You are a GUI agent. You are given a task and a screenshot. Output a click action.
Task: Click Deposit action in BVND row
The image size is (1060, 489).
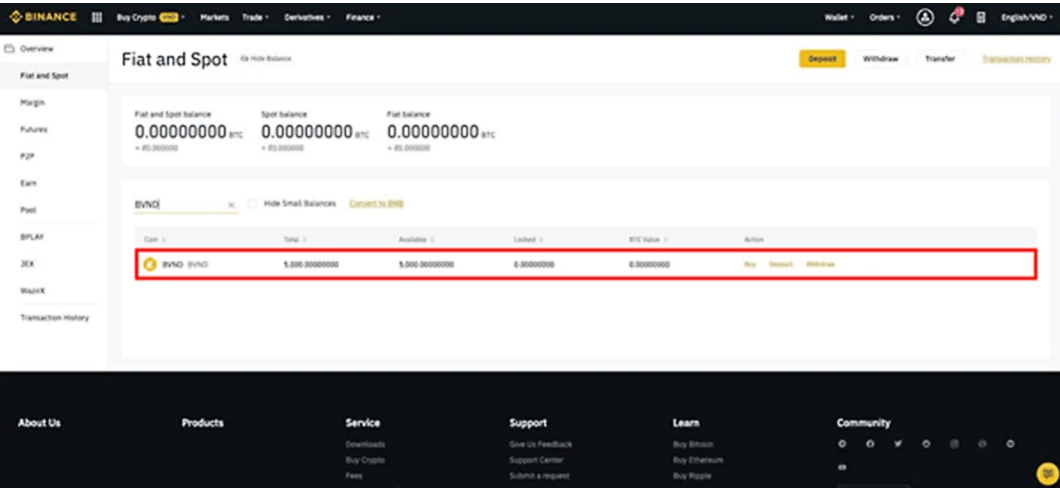click(780, 264)
